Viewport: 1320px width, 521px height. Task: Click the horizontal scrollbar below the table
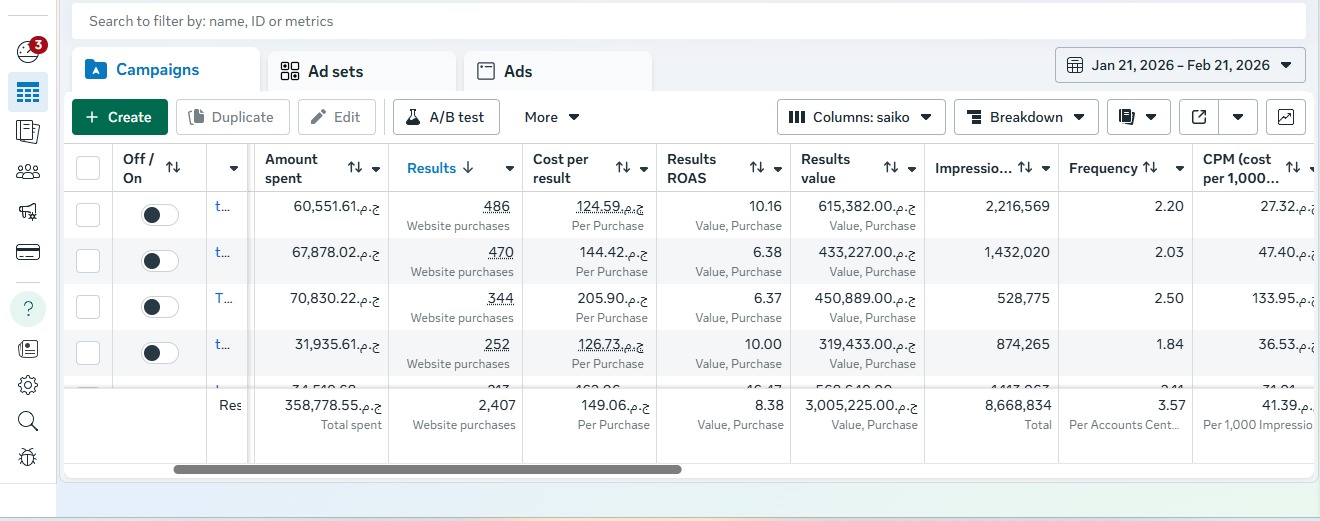coord(427,469)
